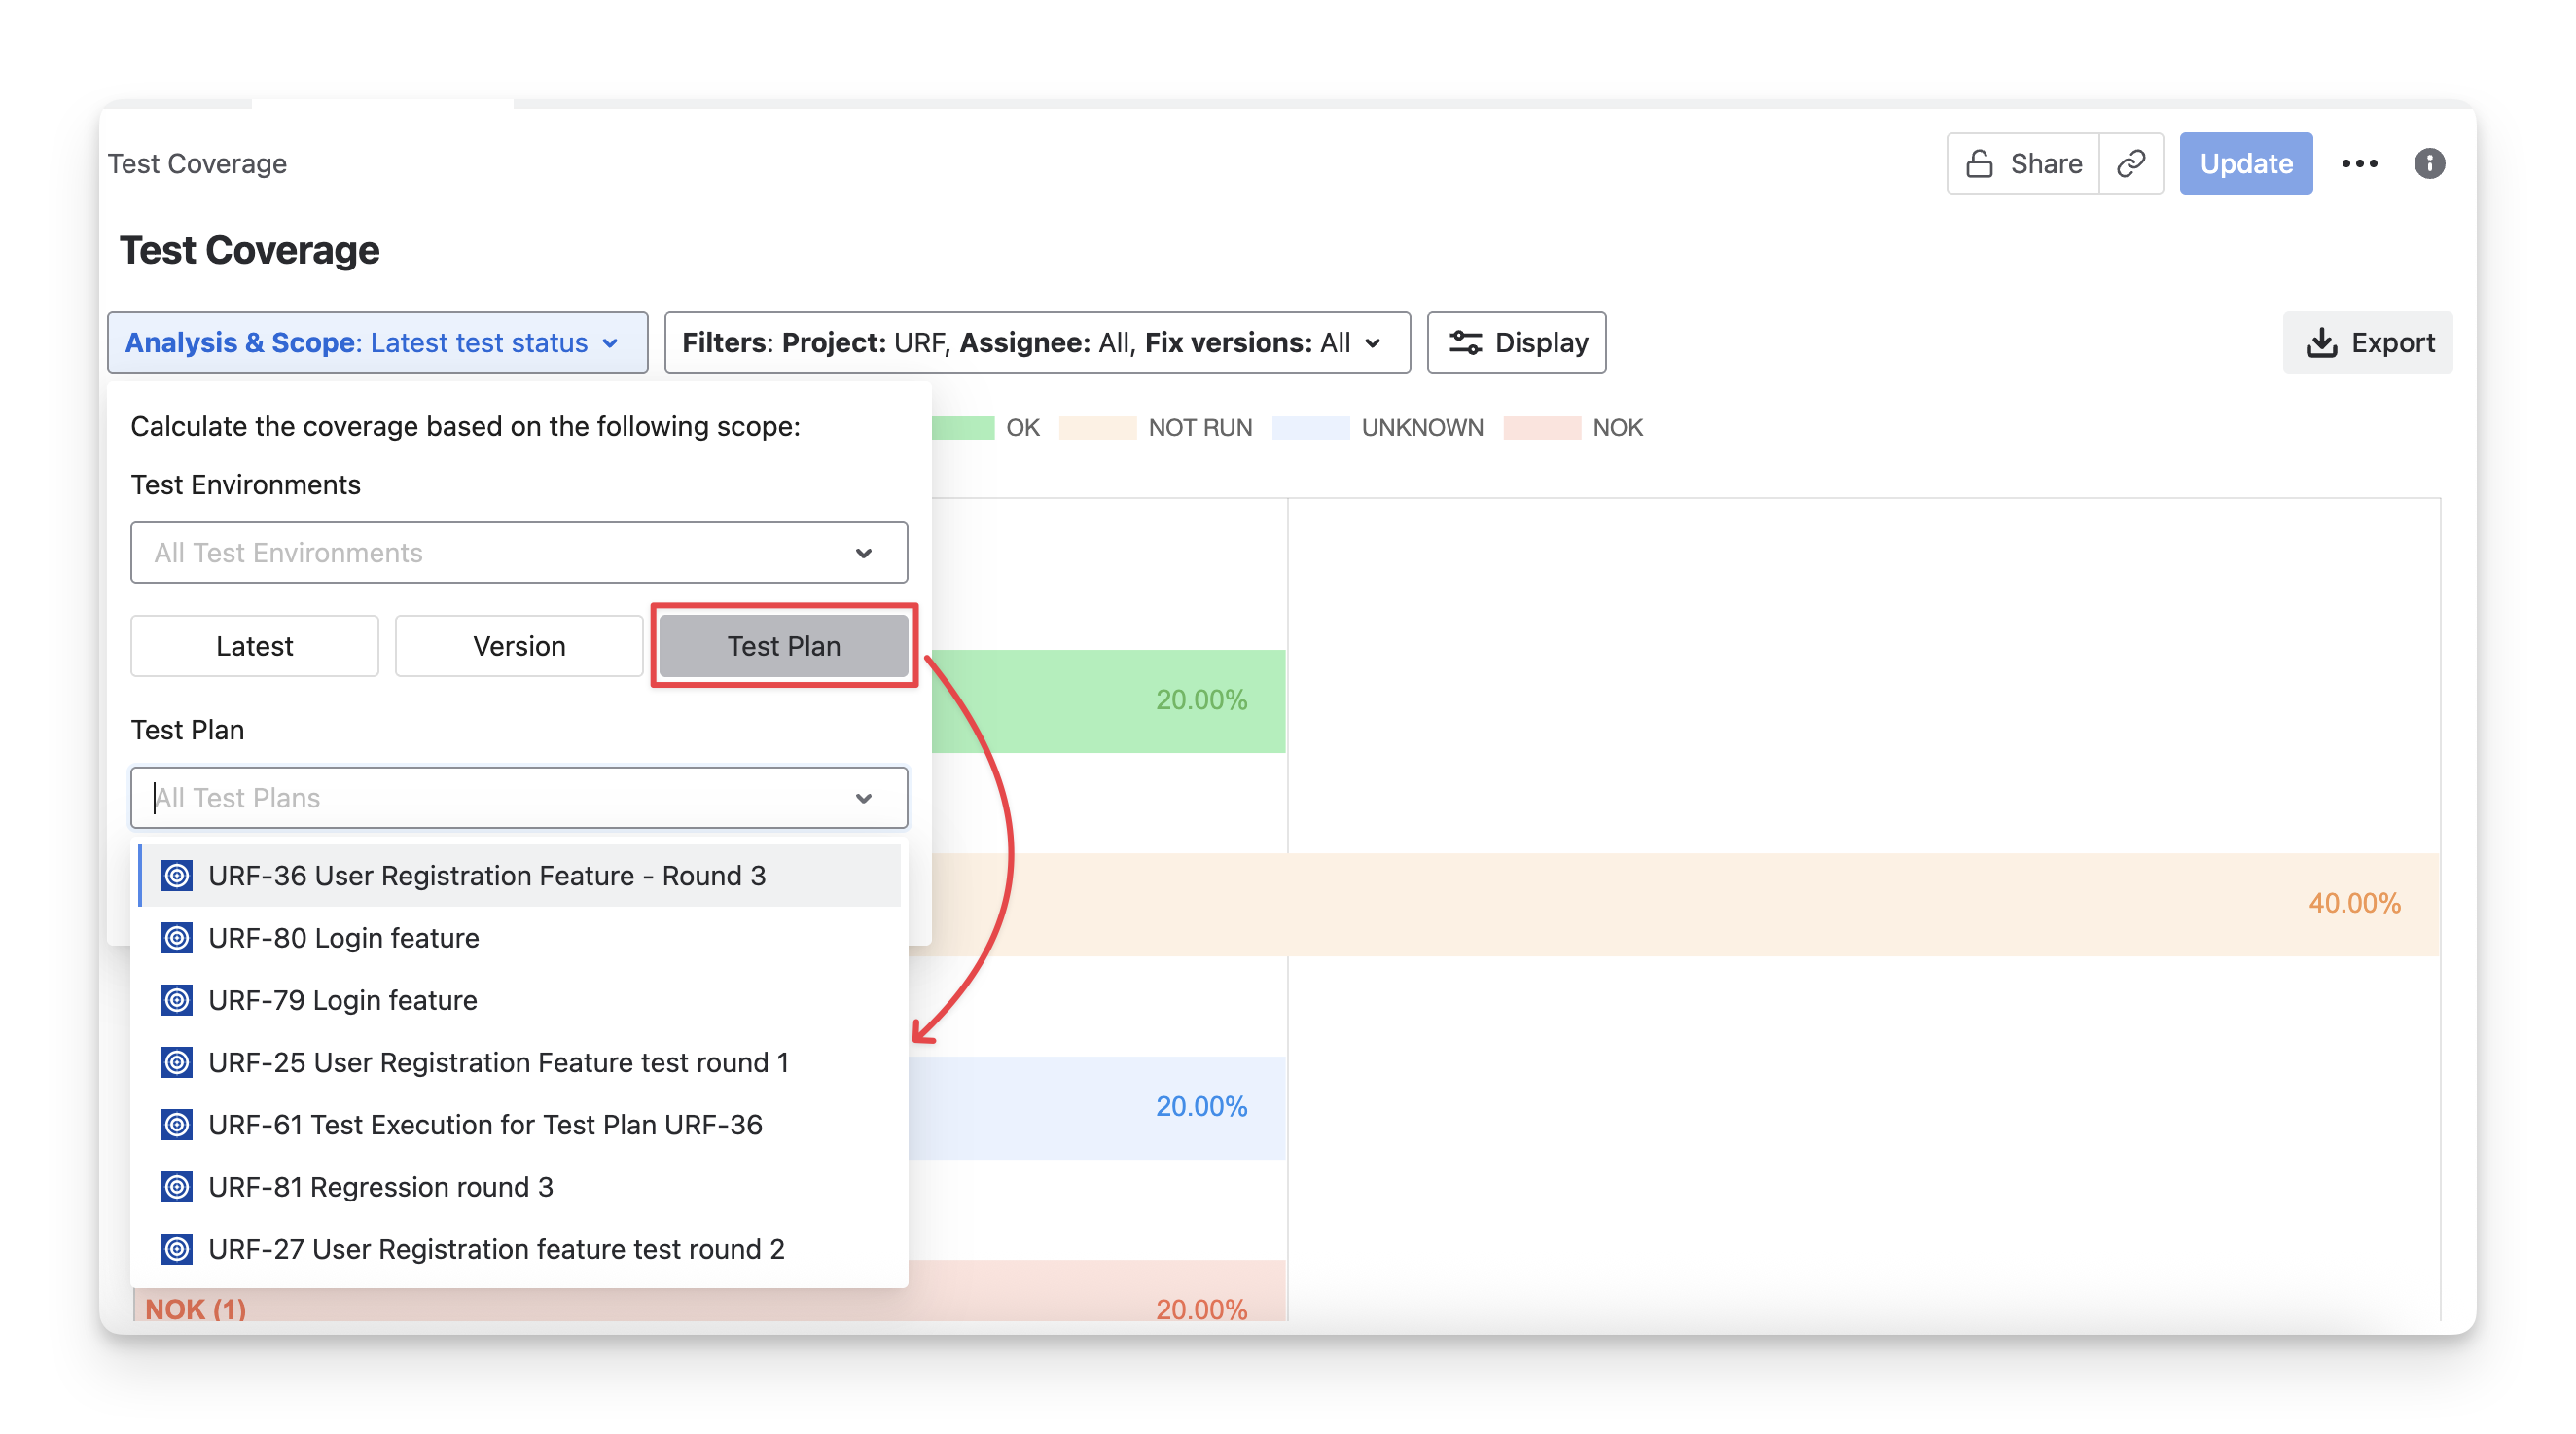The height and width of the screenshot is (1434, 2576).
Task: Open the Filters project dropdown
Action: pyautogui.click(x=1036, y=343)
